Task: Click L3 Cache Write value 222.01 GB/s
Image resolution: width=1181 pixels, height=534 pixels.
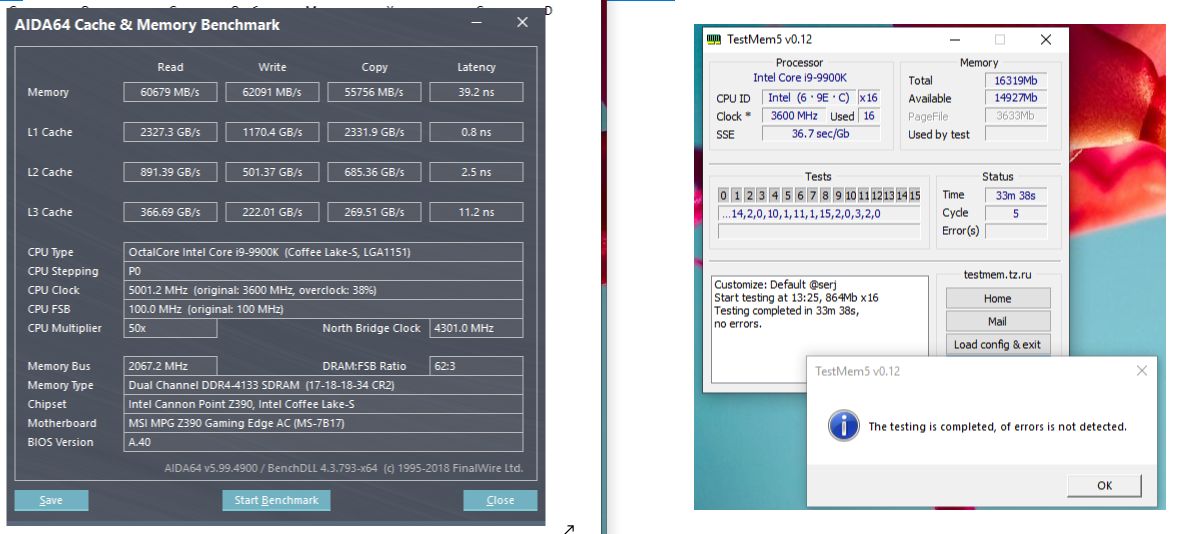Action: [272, 212]
